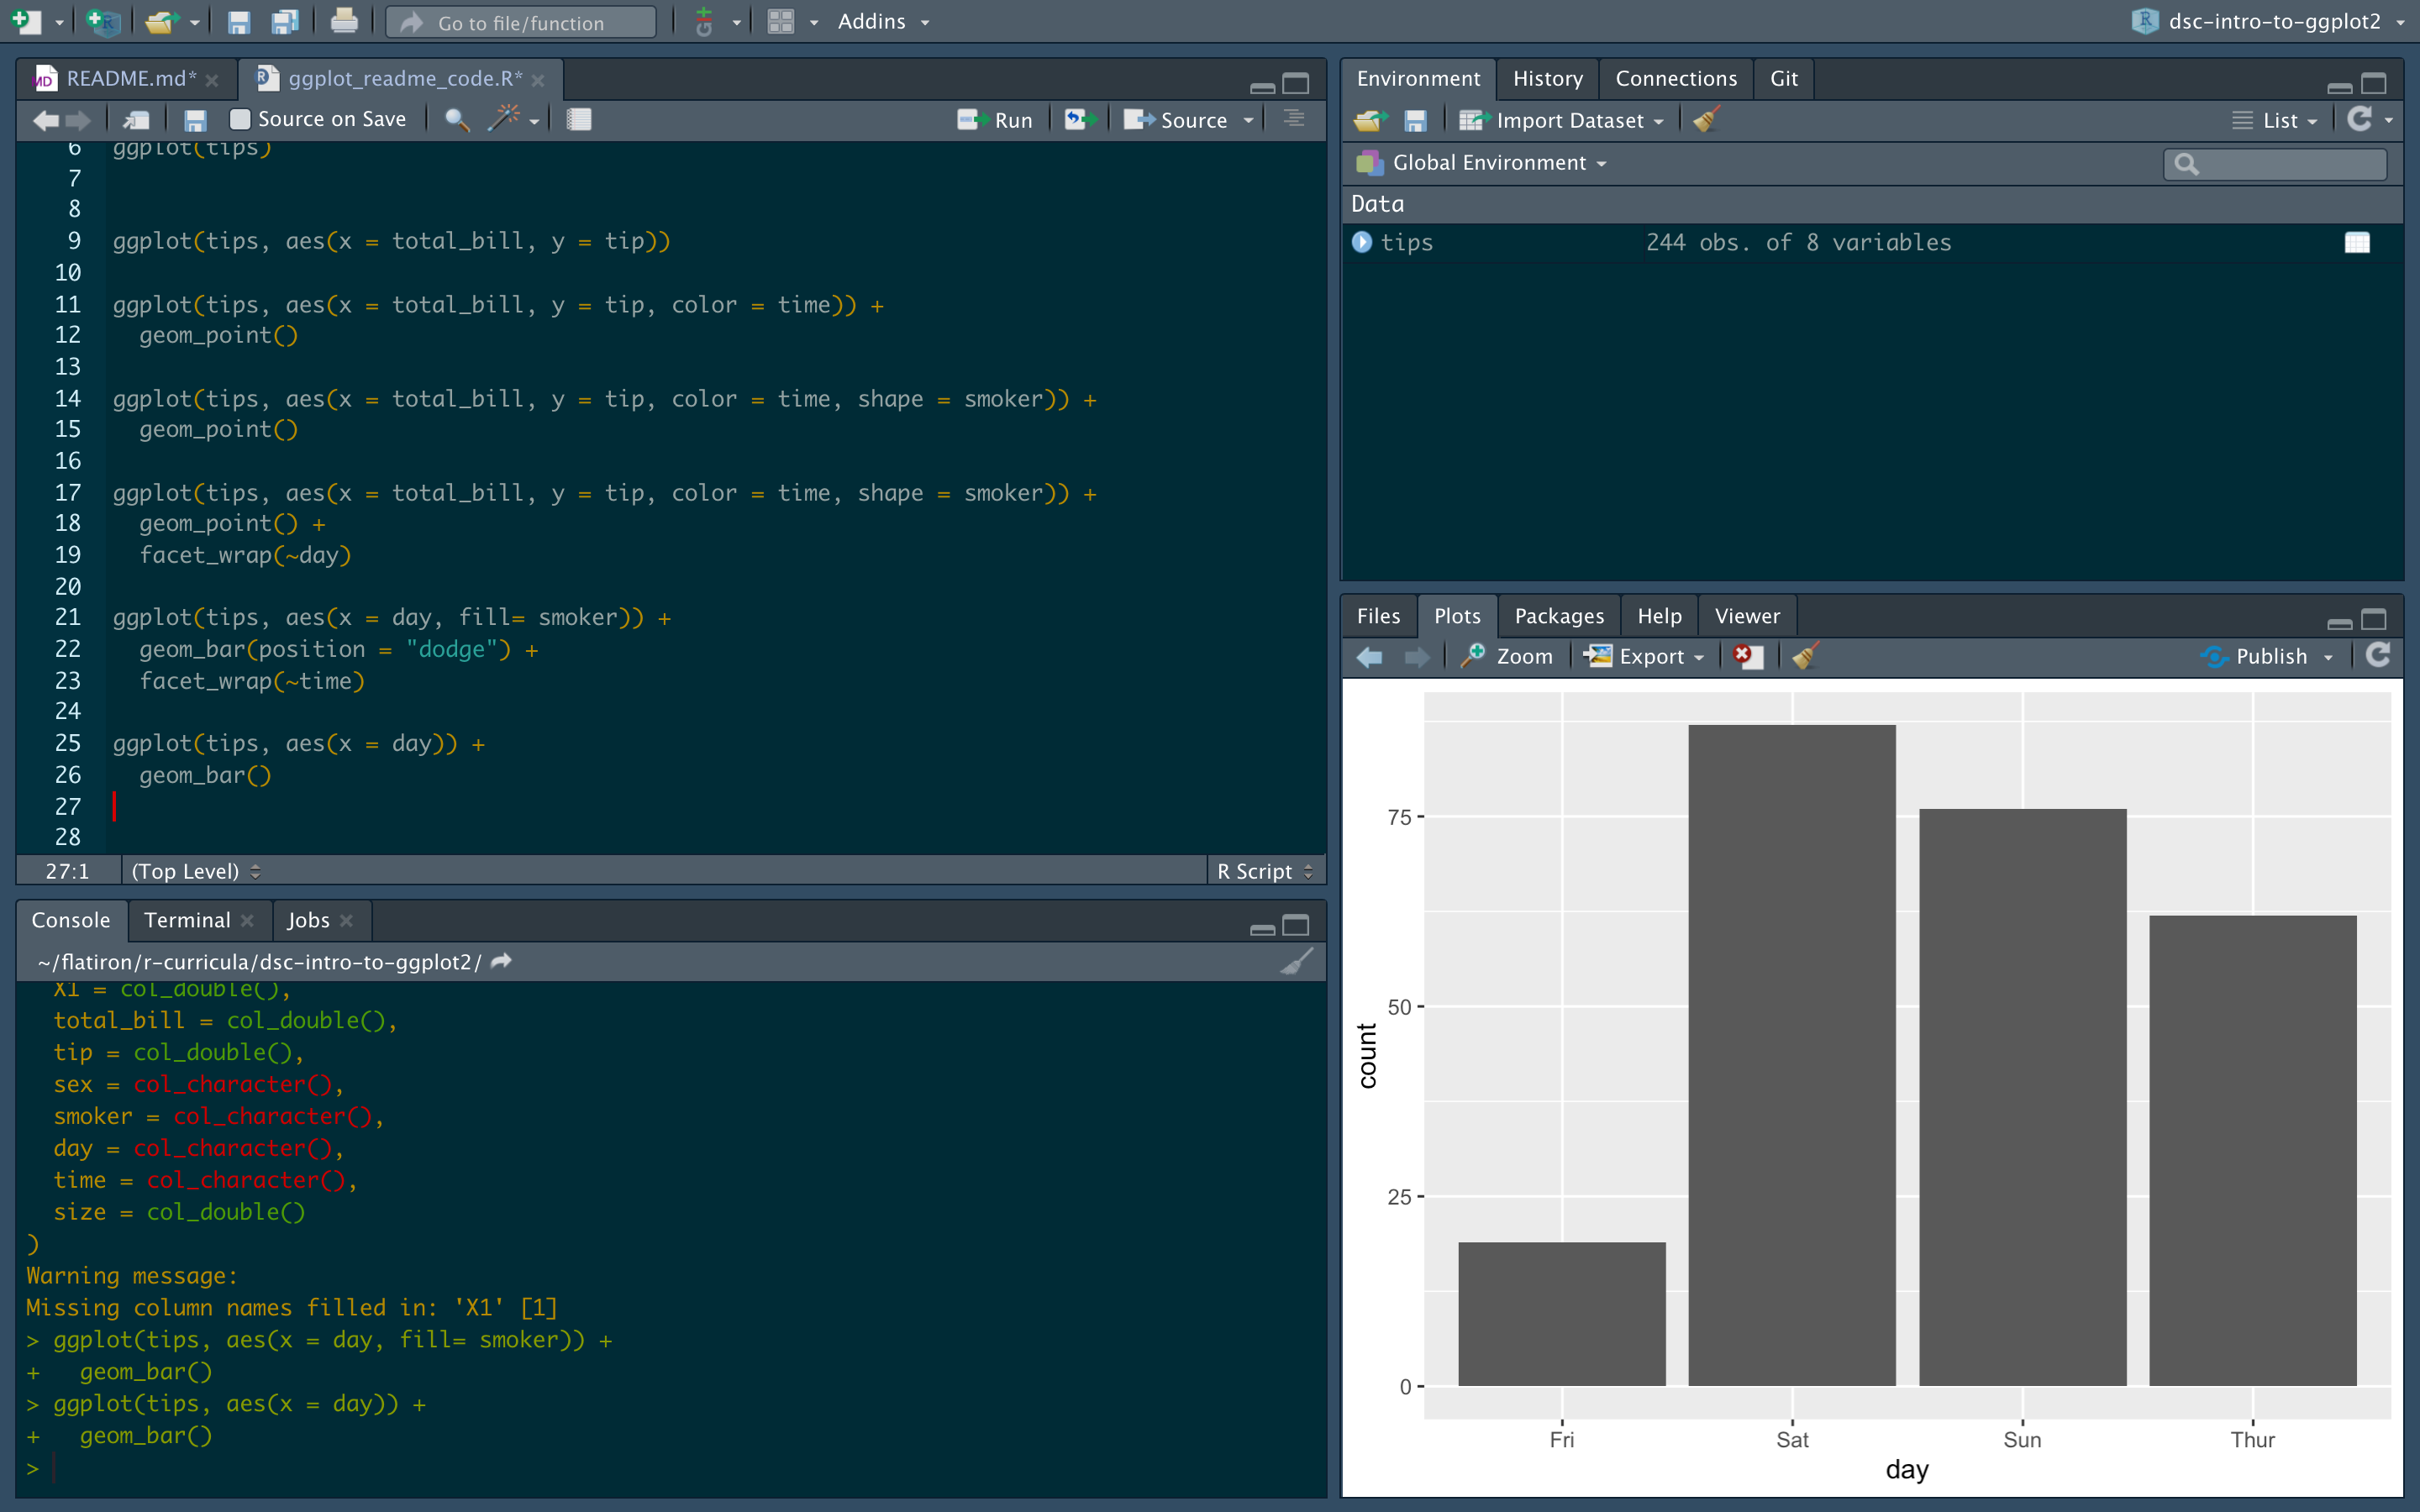This screenshot has height=1512, width=2420.
Task: Toggle the Source on Save checkbox
Action: (240, 120)
